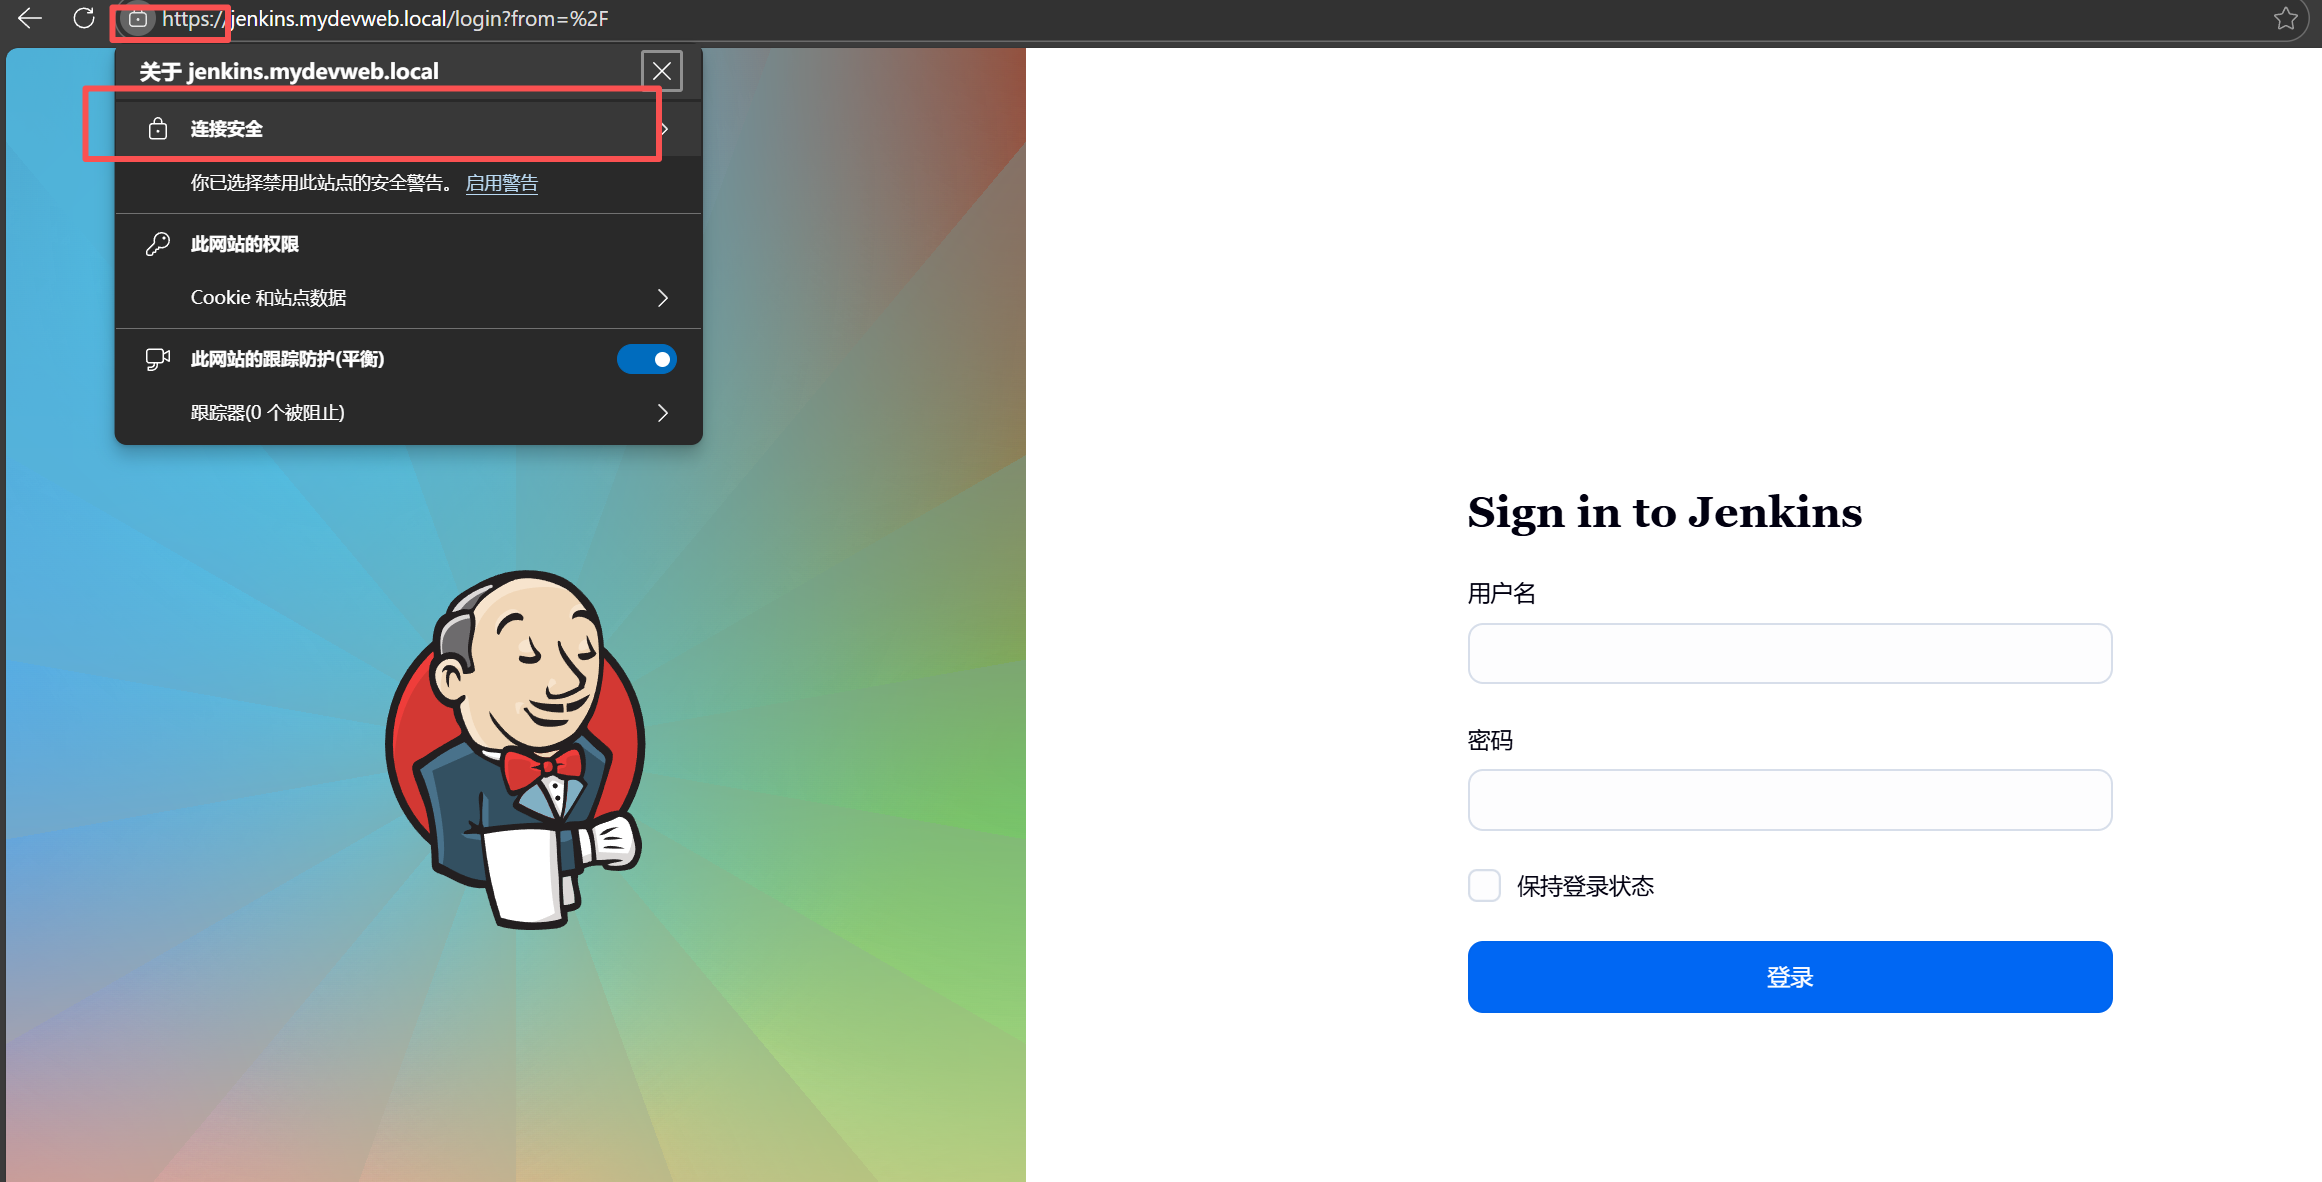Open the 连接安全 menu entry
The width and height of the screenshot is (2322, 1182).
[408, 129]
